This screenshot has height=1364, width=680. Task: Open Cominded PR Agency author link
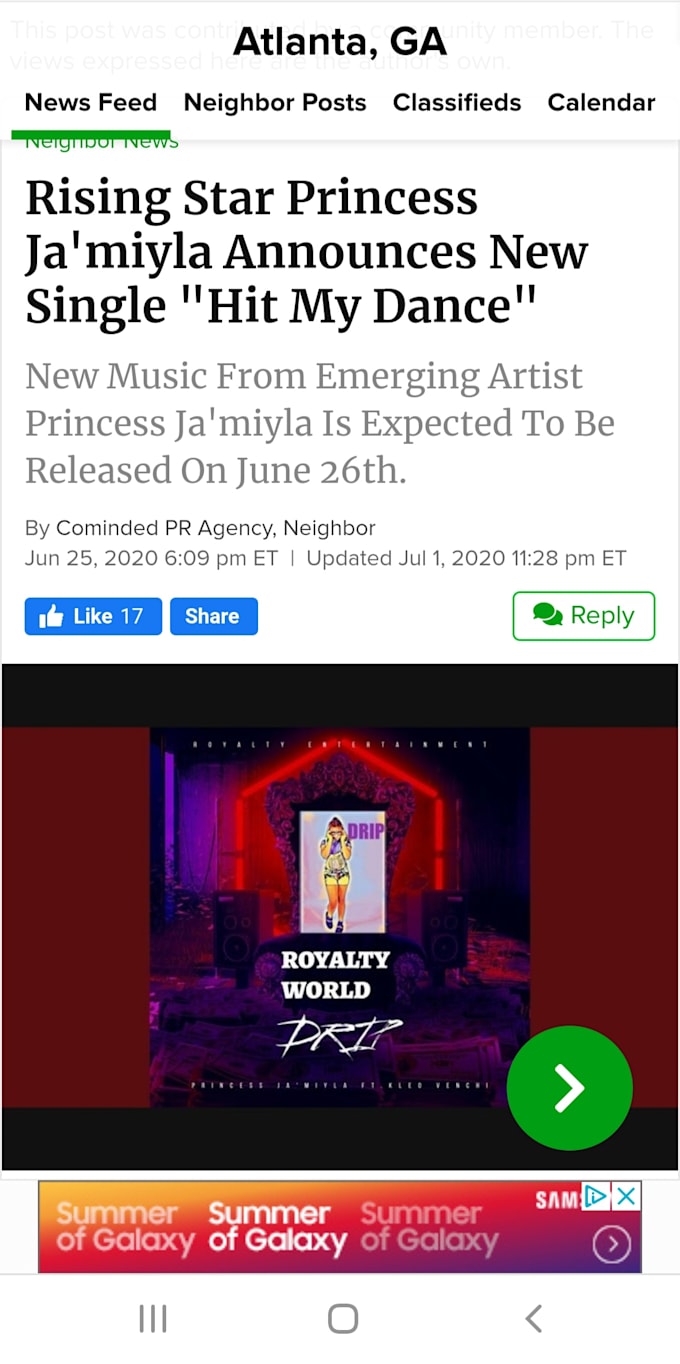click(166, 528)
